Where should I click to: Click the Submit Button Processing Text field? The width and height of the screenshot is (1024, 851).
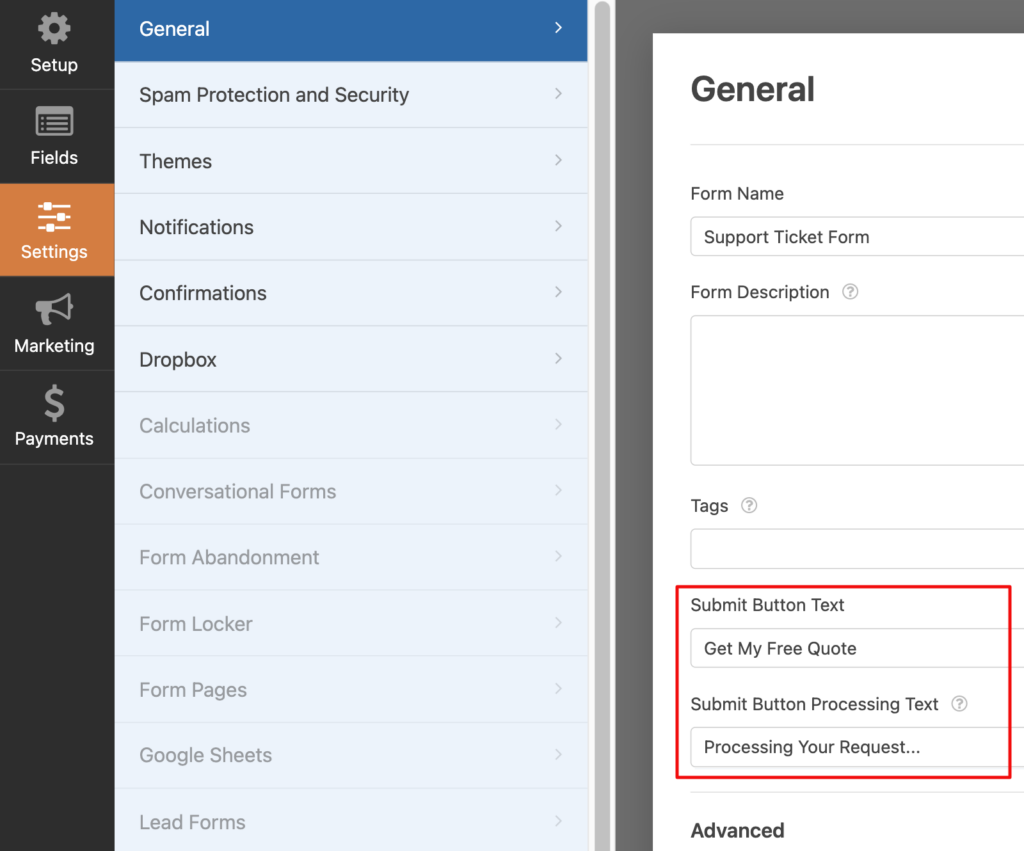click(x=857, y=747)
